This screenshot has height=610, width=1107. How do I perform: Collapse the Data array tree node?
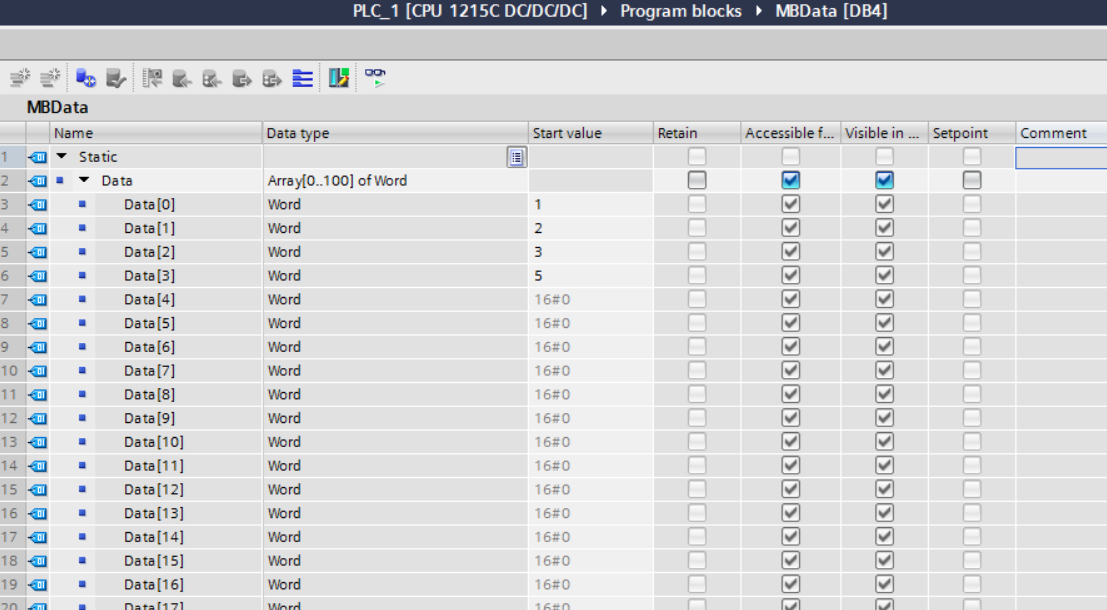click(x=84, y=181)
